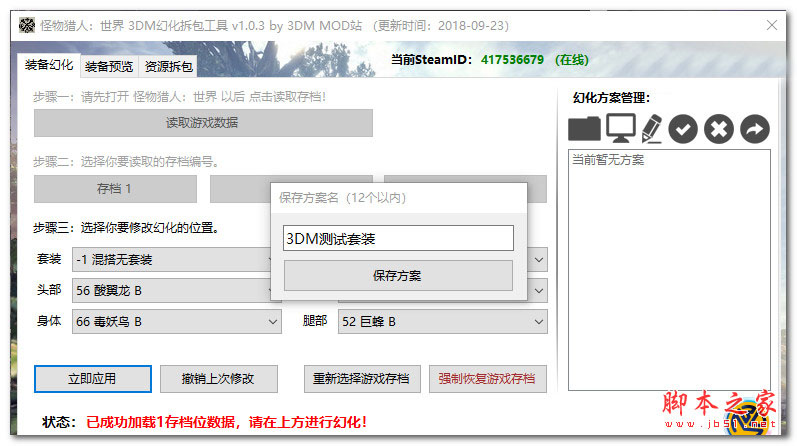Switch to the 装备幻化 tab
The image size is (797, 446).
49,65
